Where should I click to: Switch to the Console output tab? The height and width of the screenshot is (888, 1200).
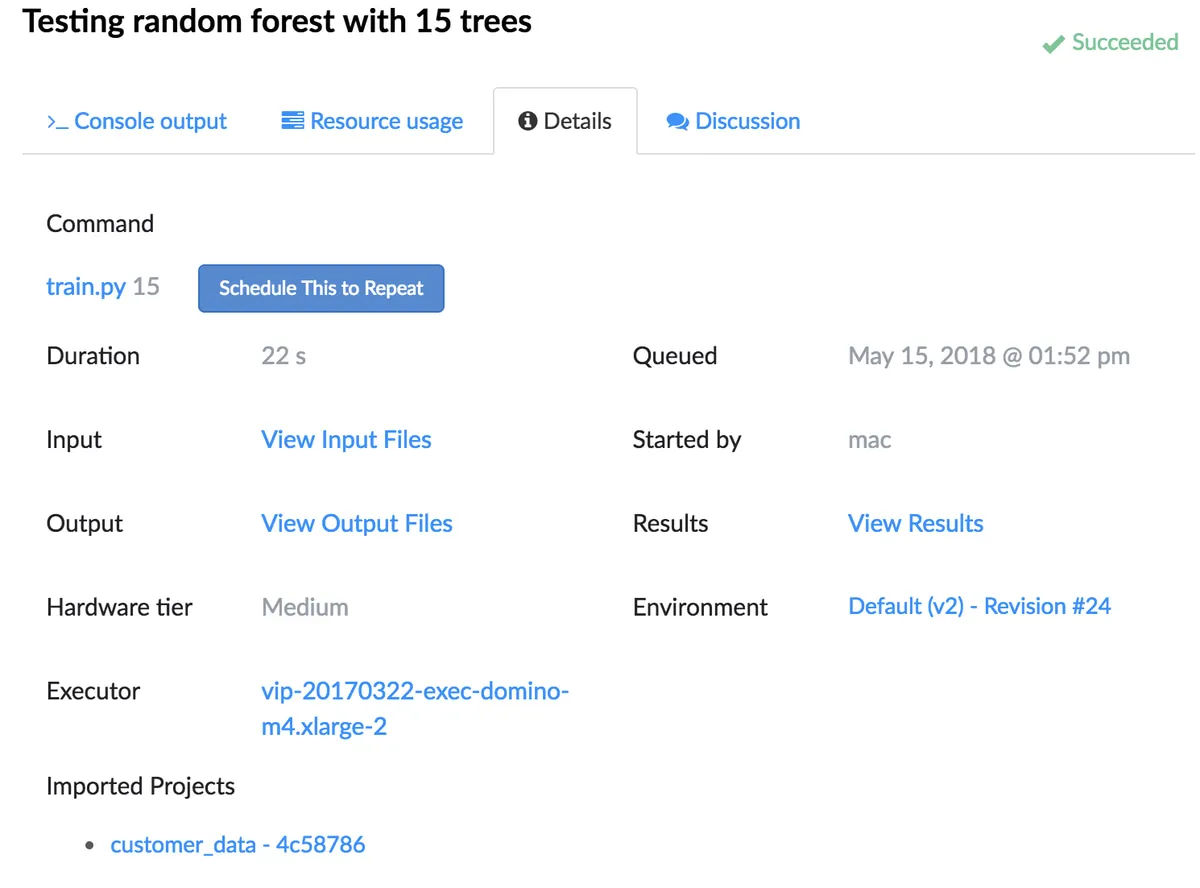pyautogui.click(x=150, y=122)
